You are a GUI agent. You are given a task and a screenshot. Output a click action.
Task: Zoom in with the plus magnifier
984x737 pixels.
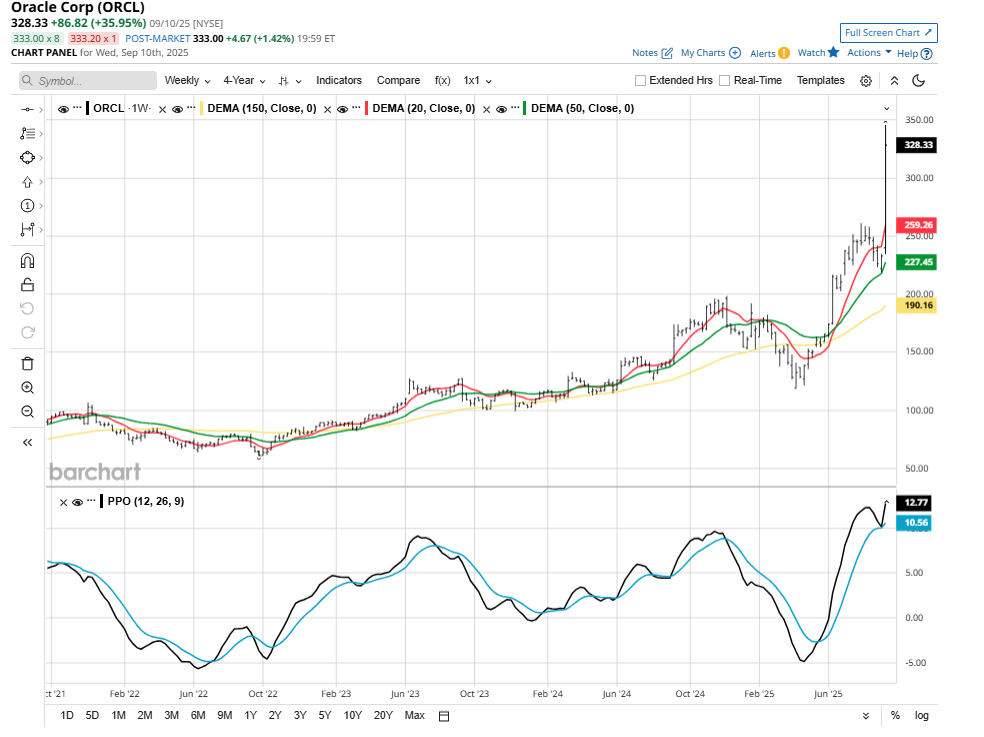(x=27, y=388)
